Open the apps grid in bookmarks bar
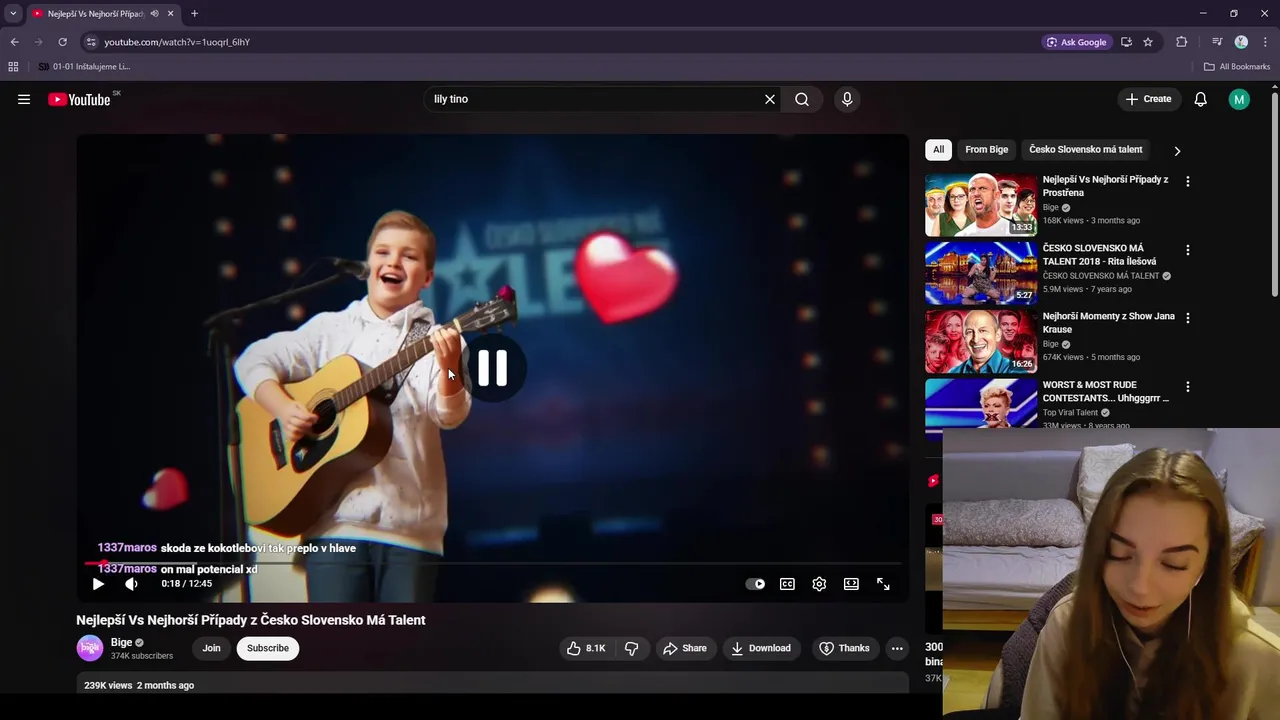The height and width of the screenshot is (720, 1280). [x=13, y=67]
